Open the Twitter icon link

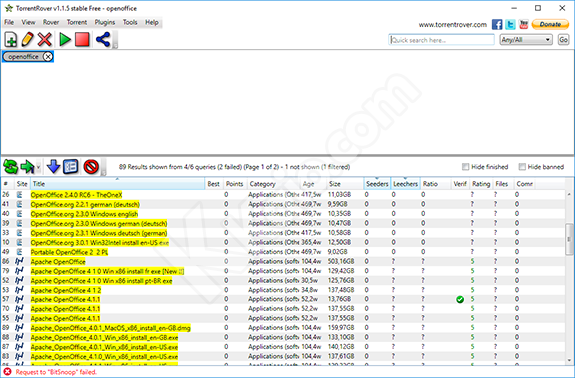[x=510, y=25]
